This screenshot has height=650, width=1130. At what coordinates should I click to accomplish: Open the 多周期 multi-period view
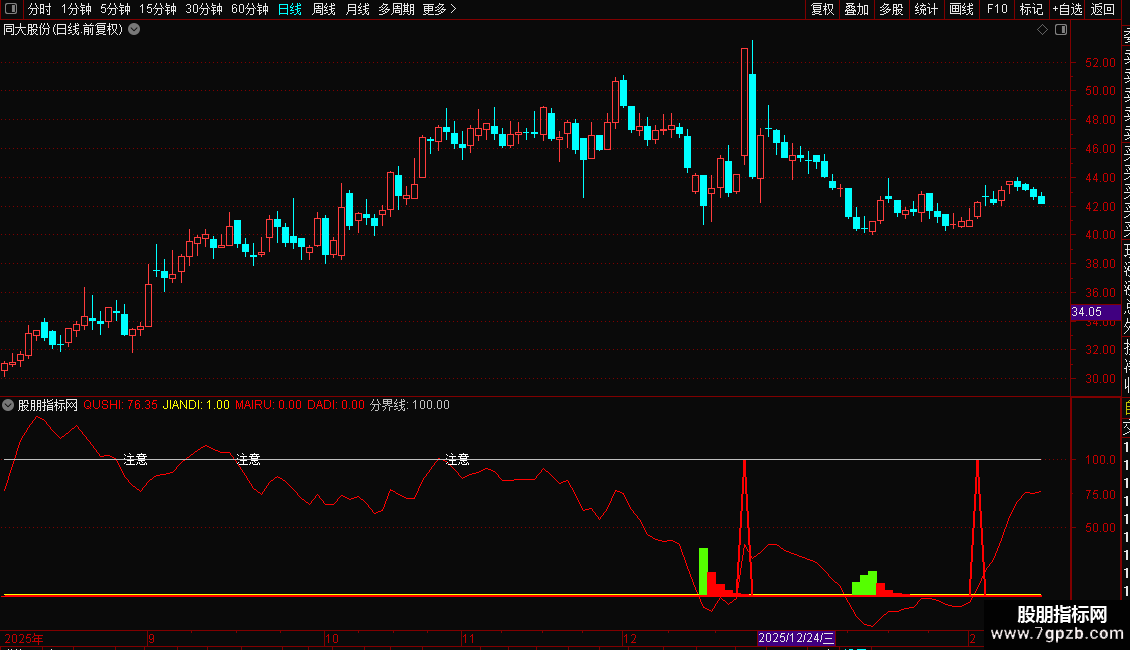(x=396, y=9)
